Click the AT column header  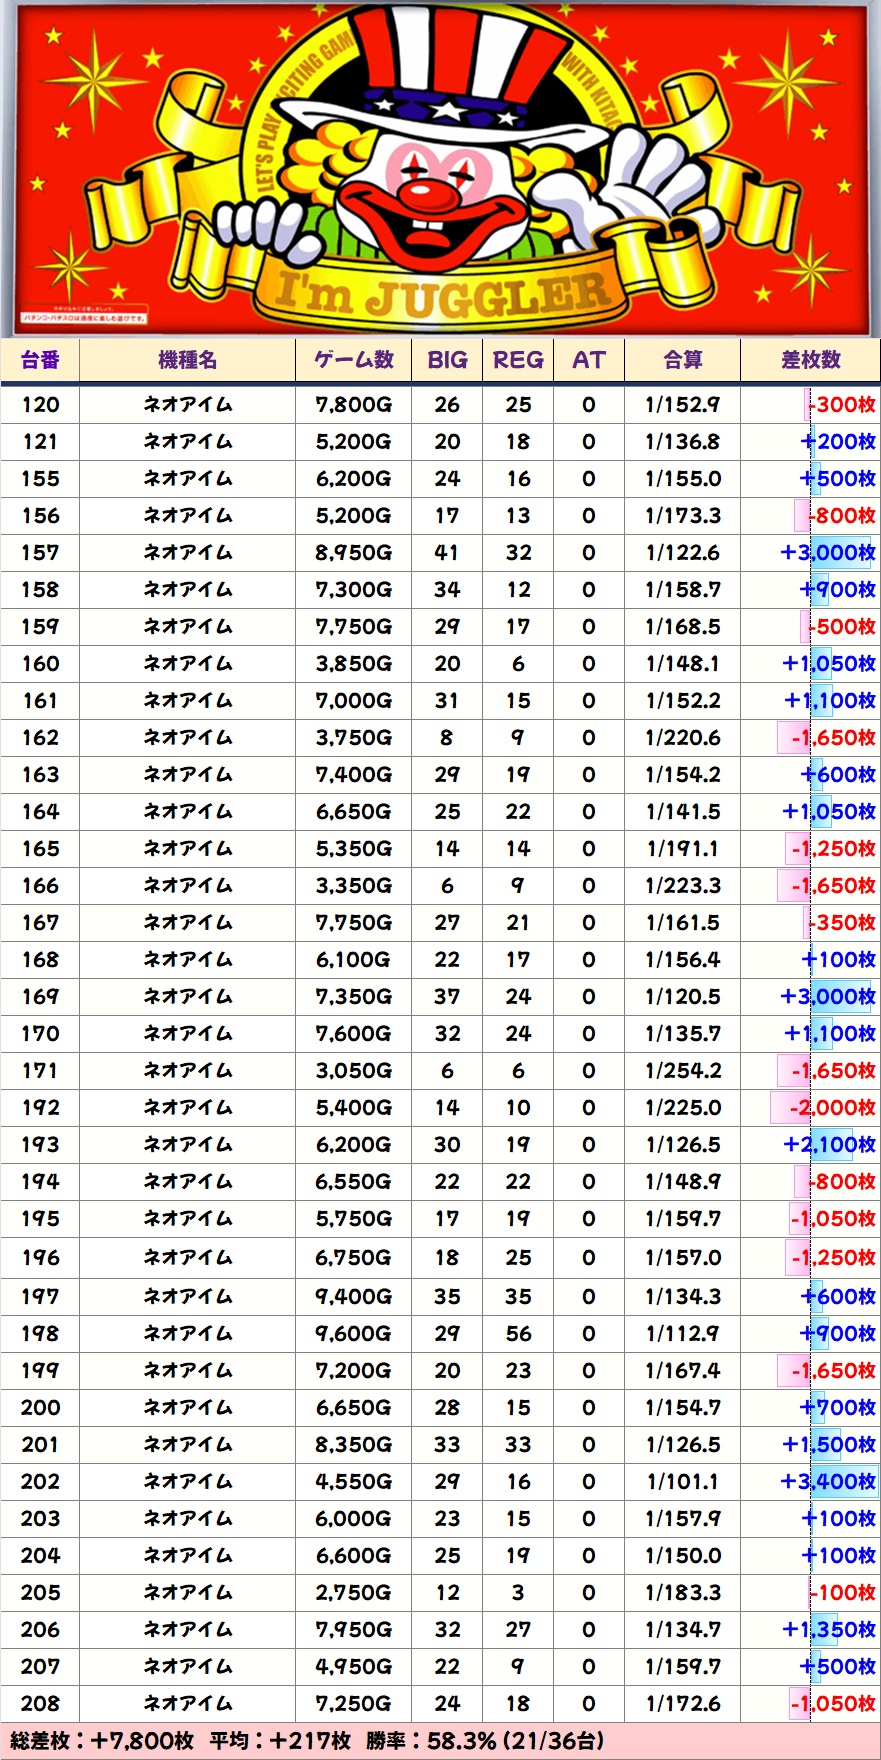coord(588,360)
